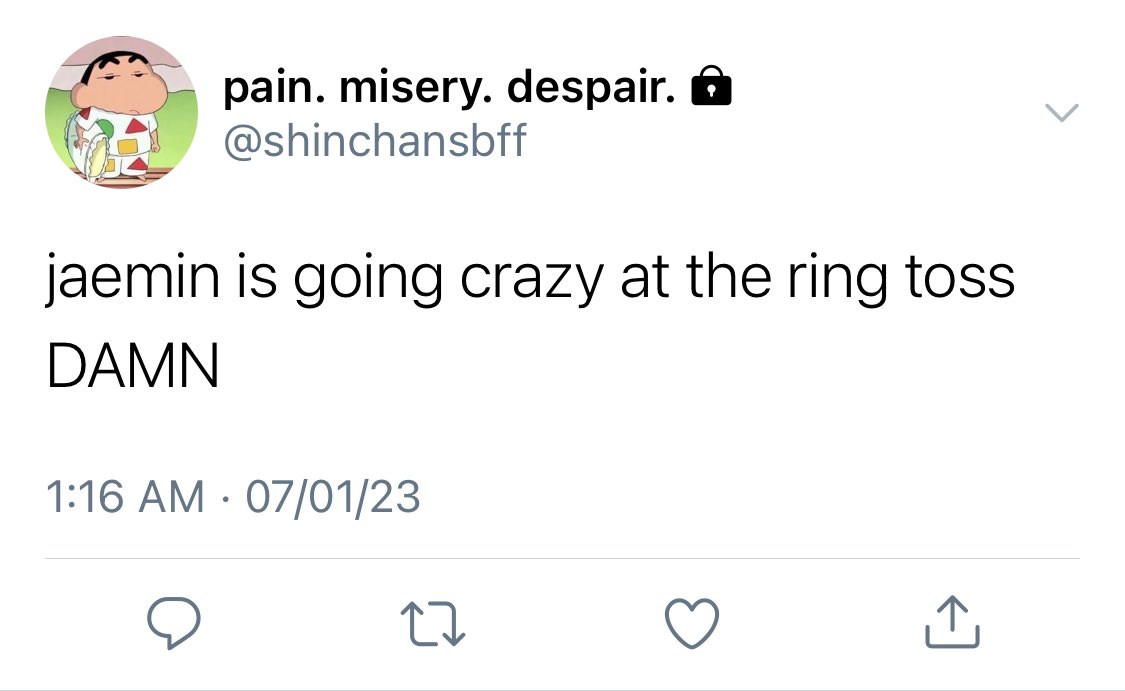This screenshot has height=691, width=1125.
Task: Click the display name pain. misery. despair.
Action: pyautogui.click(x=450, y=89)
